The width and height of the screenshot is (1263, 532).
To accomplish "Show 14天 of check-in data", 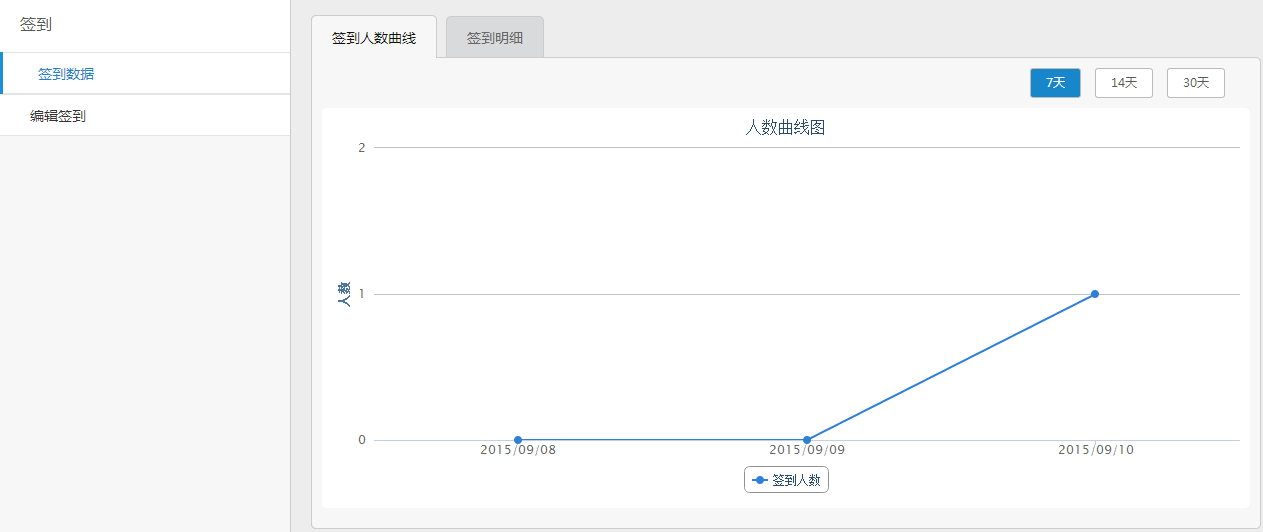I will pyautogui.click(x=1124, y=83).
